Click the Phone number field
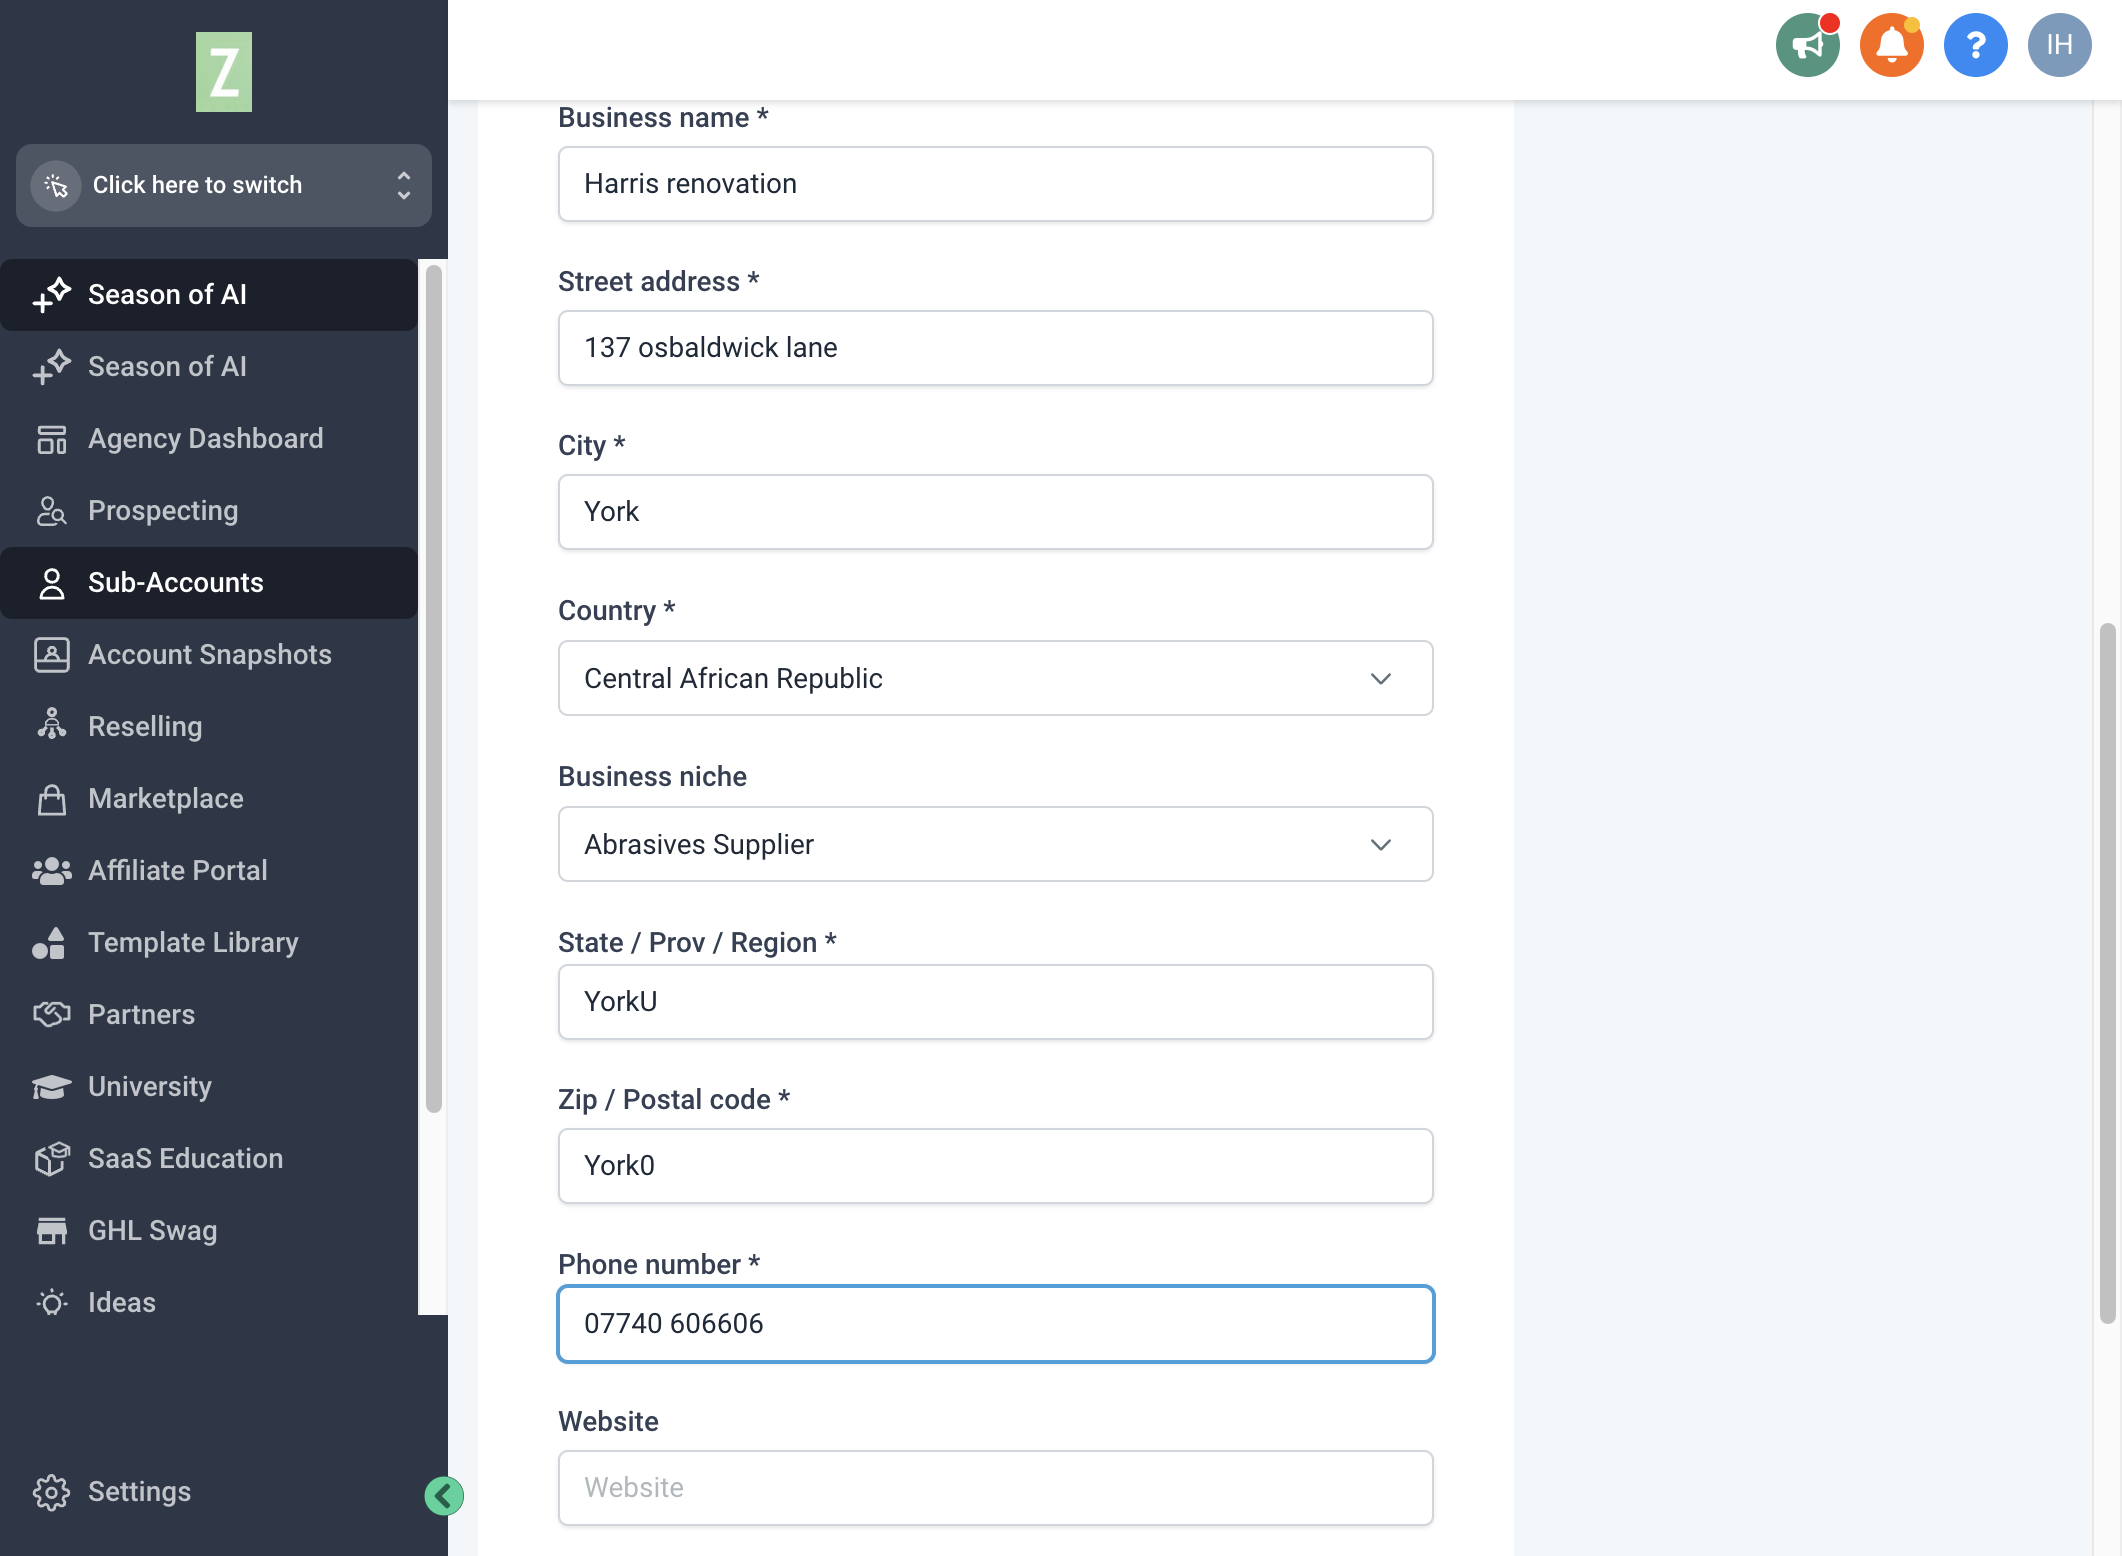Viewport: 2122px width, 1556px height. coord(995,1324)
